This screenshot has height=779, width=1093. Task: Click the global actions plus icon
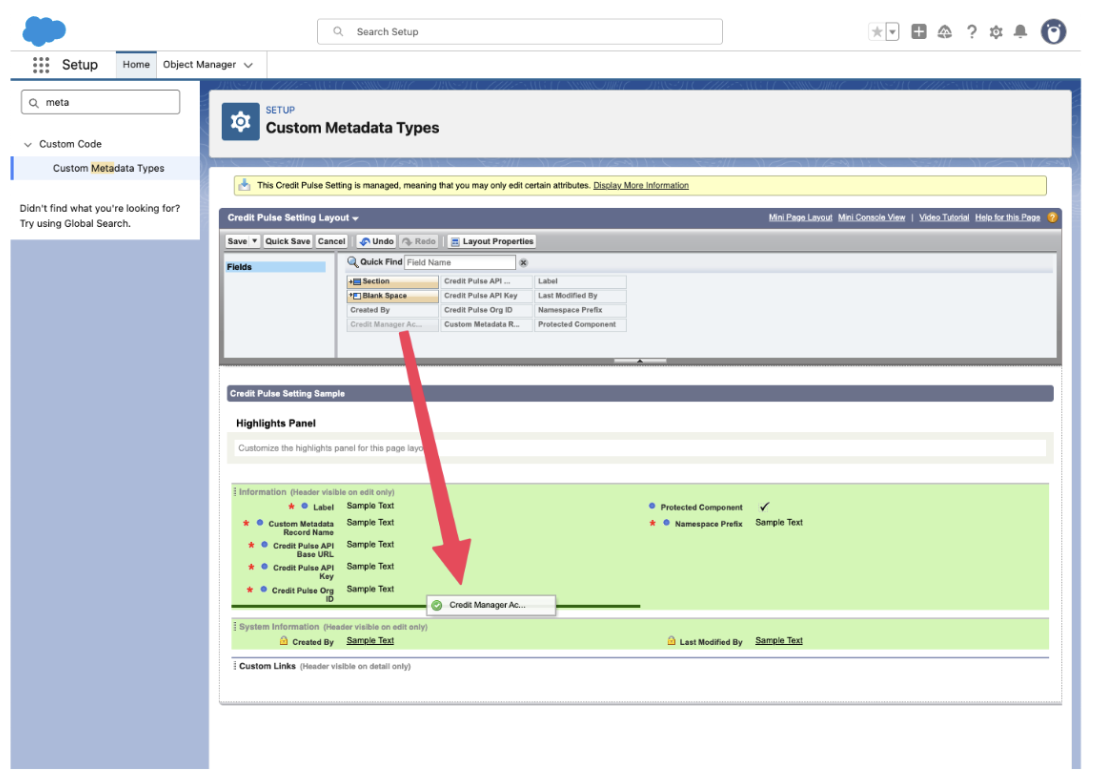click(x=919, y=32)
